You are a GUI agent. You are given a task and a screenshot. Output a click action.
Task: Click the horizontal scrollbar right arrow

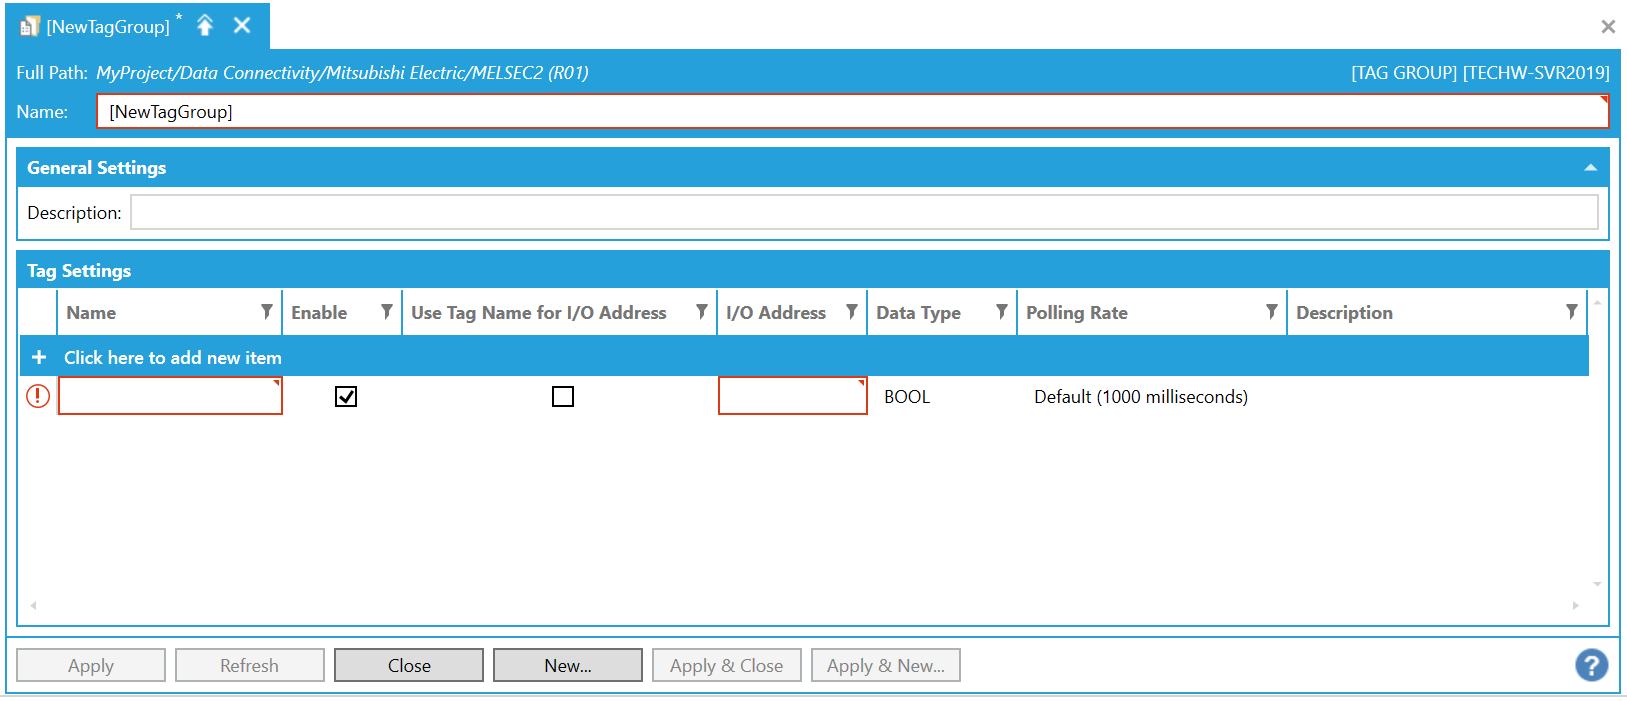pyautogui.click(x=1575, y=605)
